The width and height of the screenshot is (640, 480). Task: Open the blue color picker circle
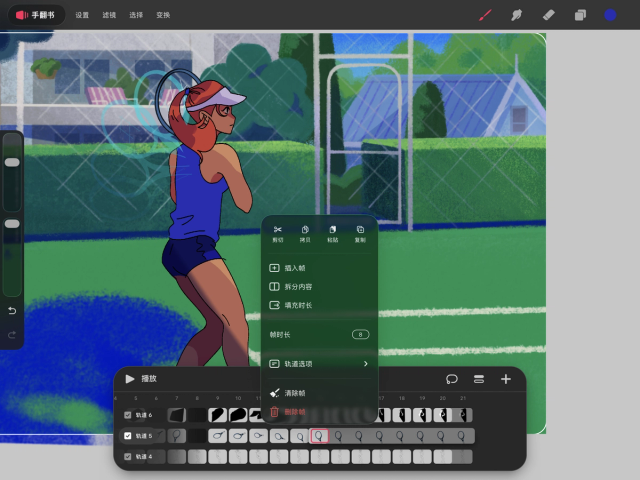click(610, 16)
